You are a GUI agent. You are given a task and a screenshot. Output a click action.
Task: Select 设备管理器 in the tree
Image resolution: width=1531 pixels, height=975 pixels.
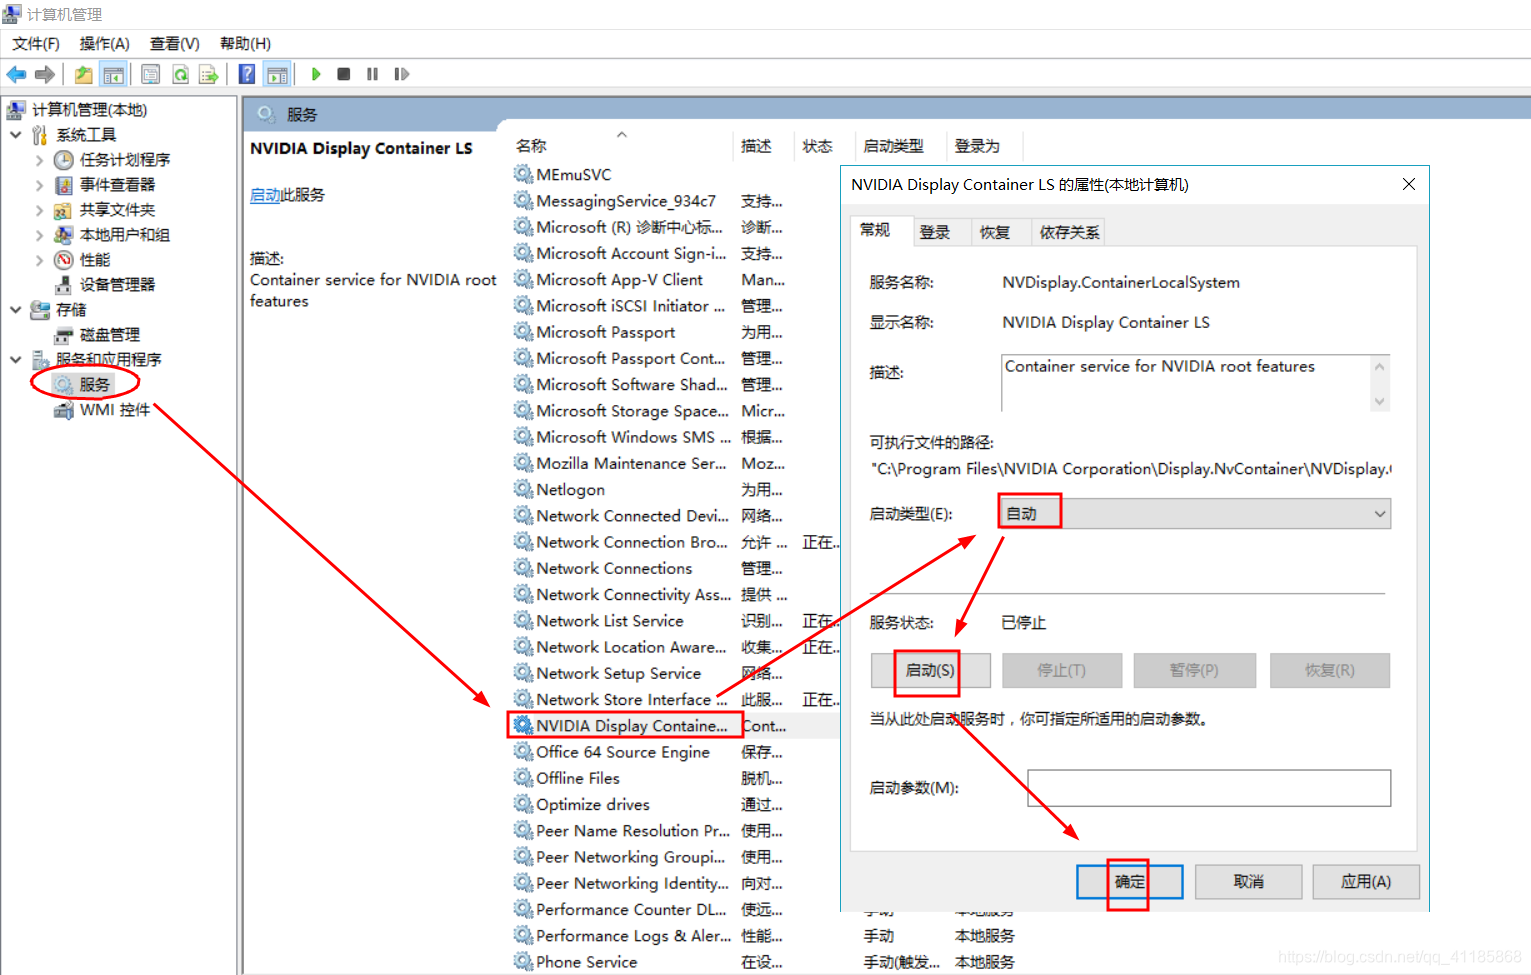click(x=117, y=285)
